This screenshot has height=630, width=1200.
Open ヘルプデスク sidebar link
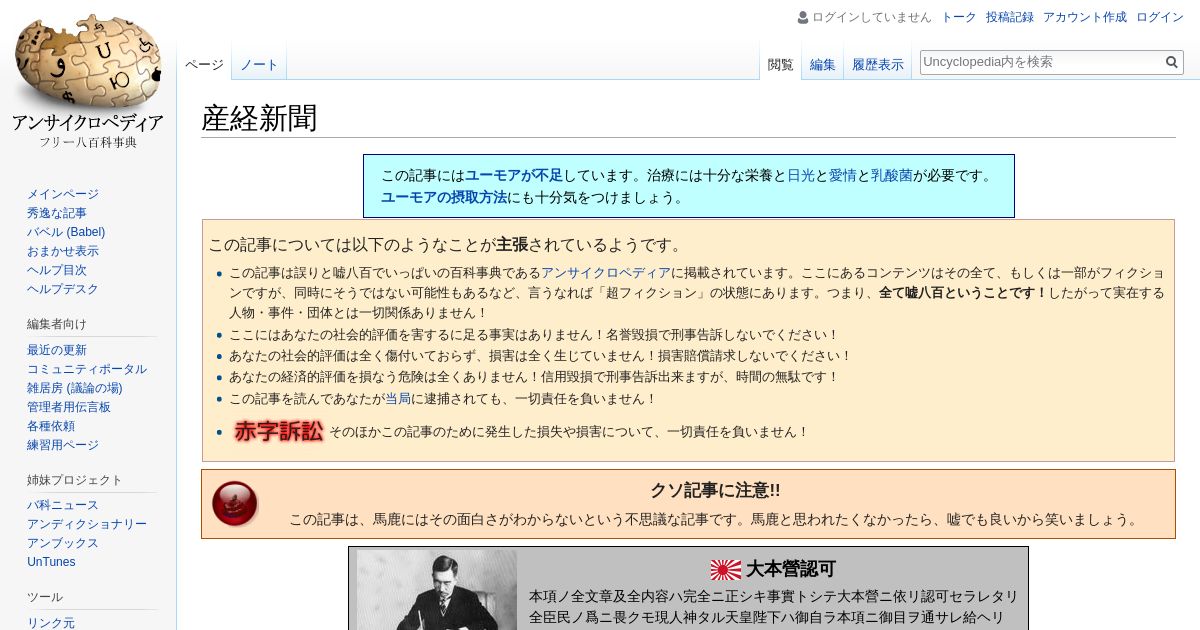click(x=63, y=289)
